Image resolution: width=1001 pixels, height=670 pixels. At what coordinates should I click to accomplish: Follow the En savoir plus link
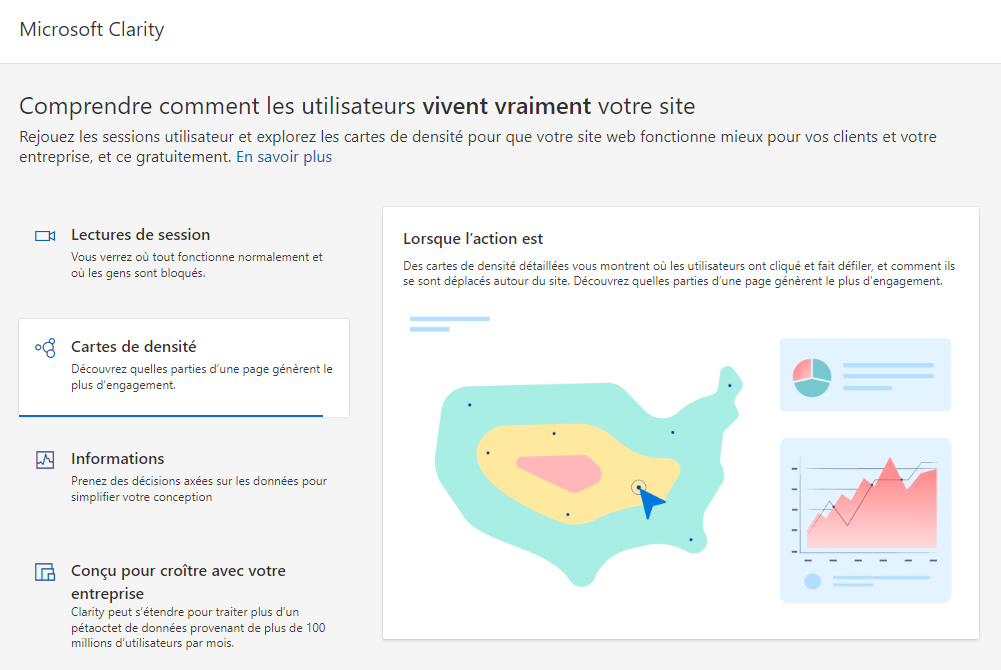click(x=284, y=157)
